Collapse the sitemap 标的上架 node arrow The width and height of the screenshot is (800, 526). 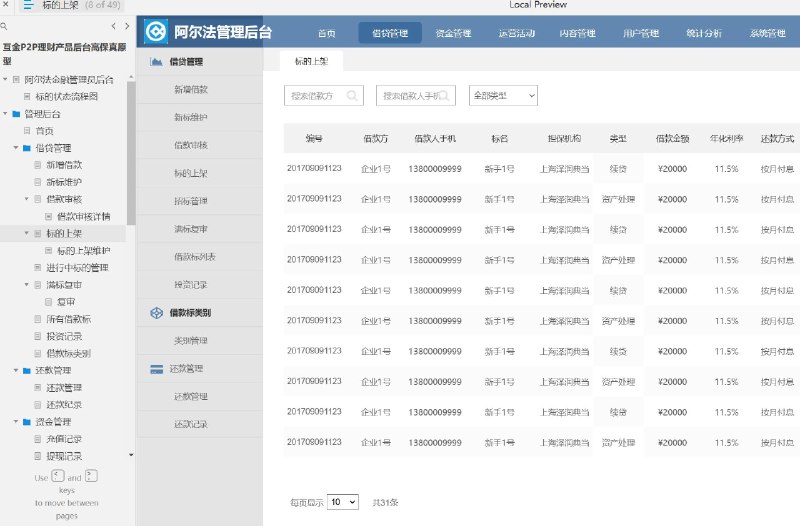click(x=27, y=233)
